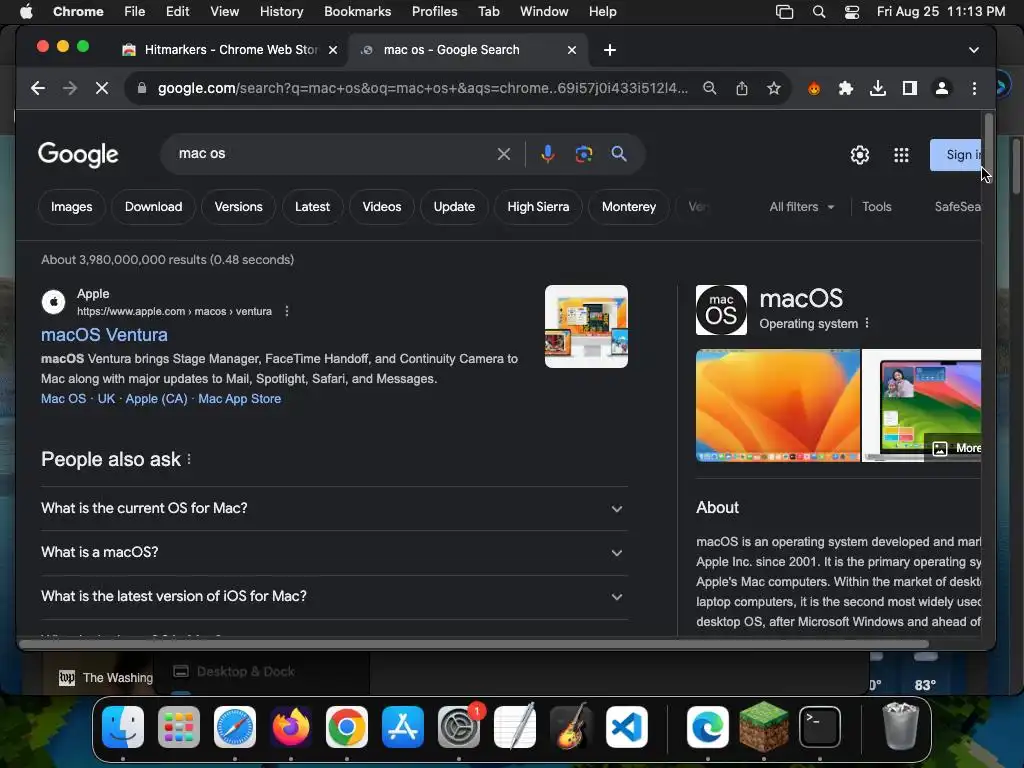Select the Videos filter chip
Image resolution: width=1024 pixels, height=768 pixels.
[x=382, y=207]
